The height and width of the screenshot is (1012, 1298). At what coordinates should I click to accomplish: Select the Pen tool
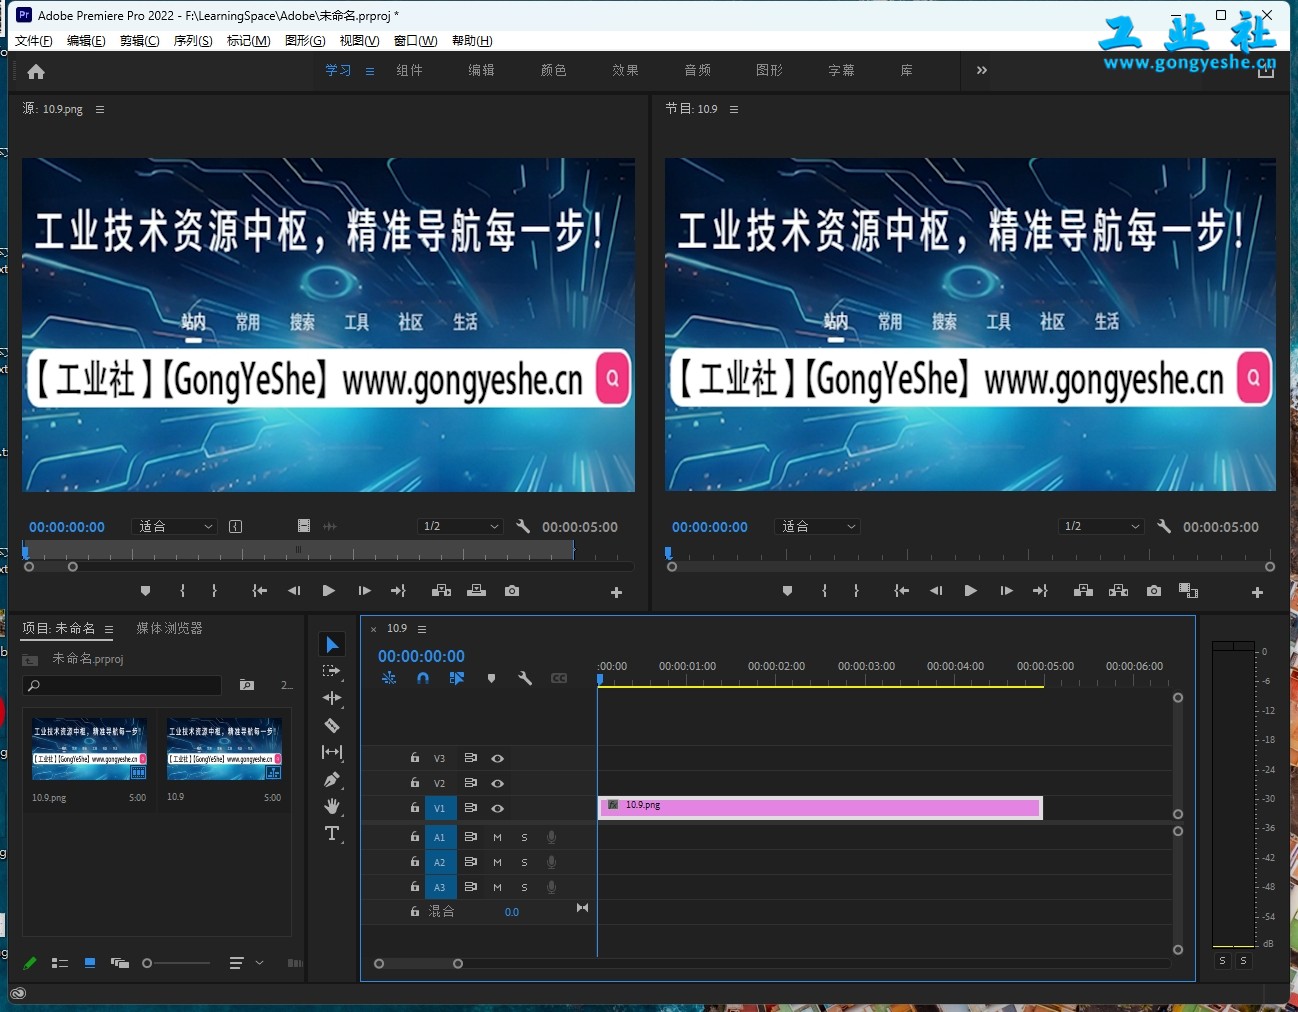[332, 779]
